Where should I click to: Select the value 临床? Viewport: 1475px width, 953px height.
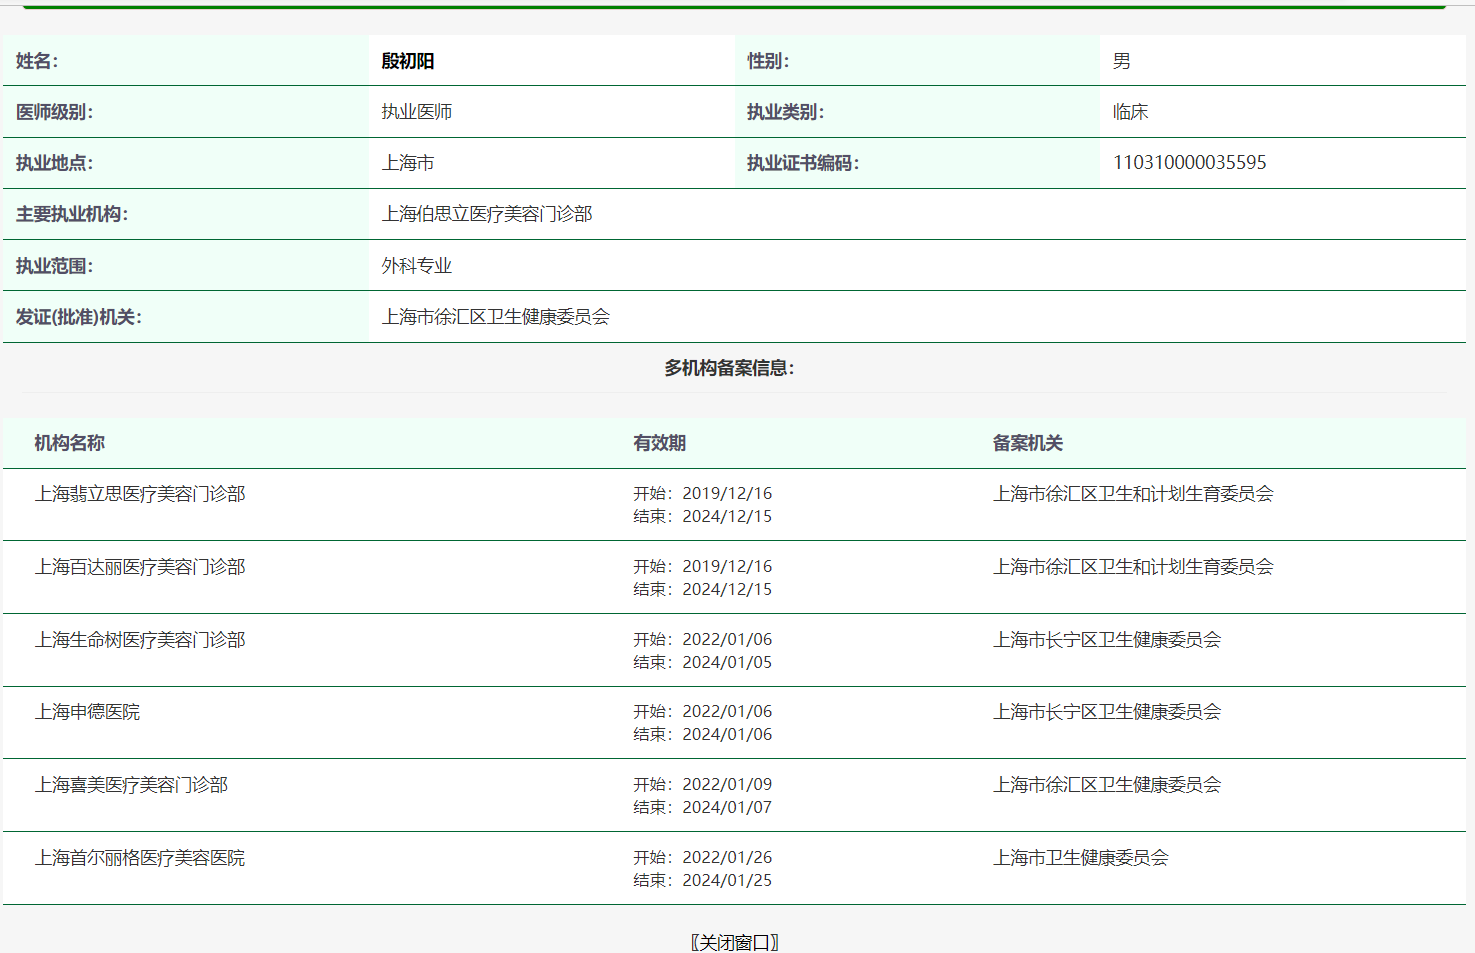point(1131,112)
